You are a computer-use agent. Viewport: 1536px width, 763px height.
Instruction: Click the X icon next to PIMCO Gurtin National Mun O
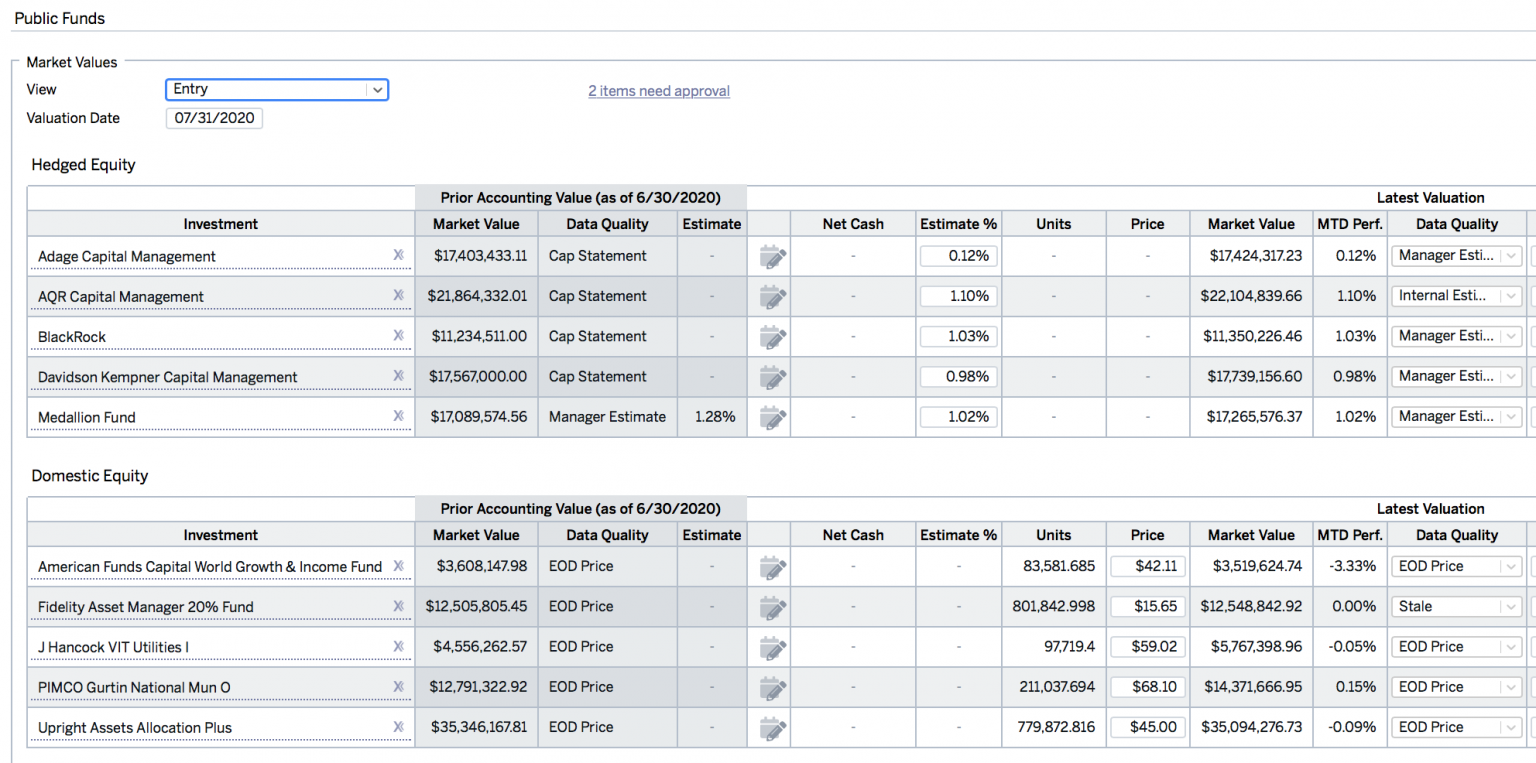click(398, 686)
